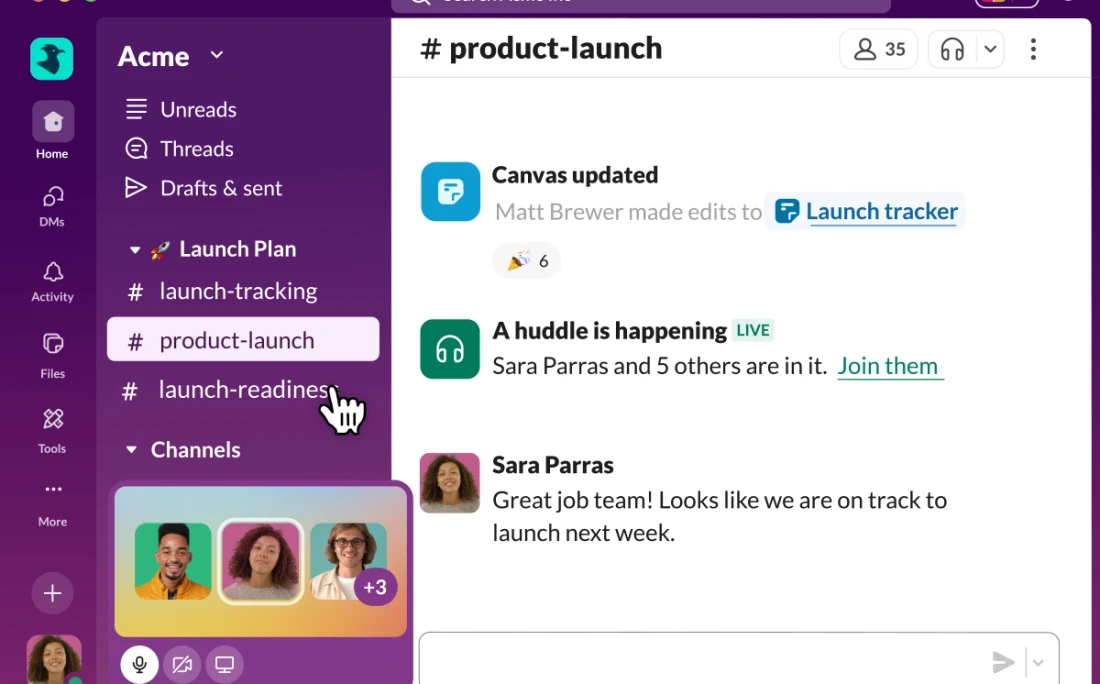Collapse the Channels section
Image resolution: width=1100 pixels, height=684 pixels.
(131, 449)
